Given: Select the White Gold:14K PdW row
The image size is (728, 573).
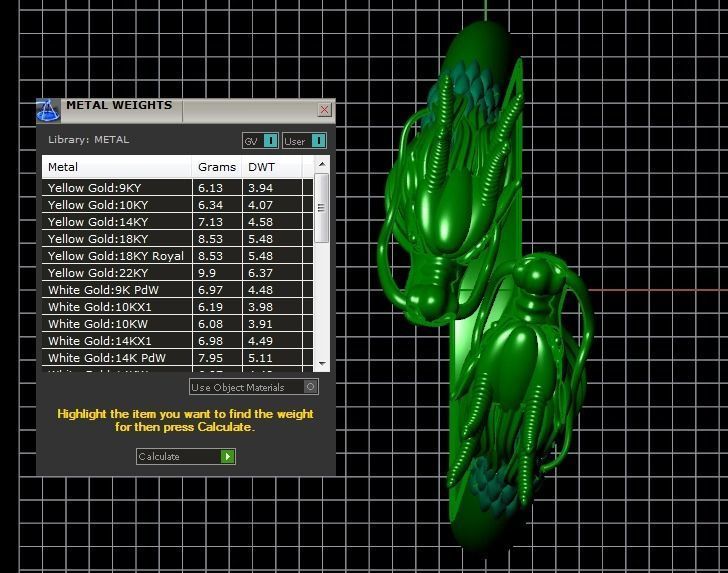Looking at the screenshot, I should pos(177,358).
